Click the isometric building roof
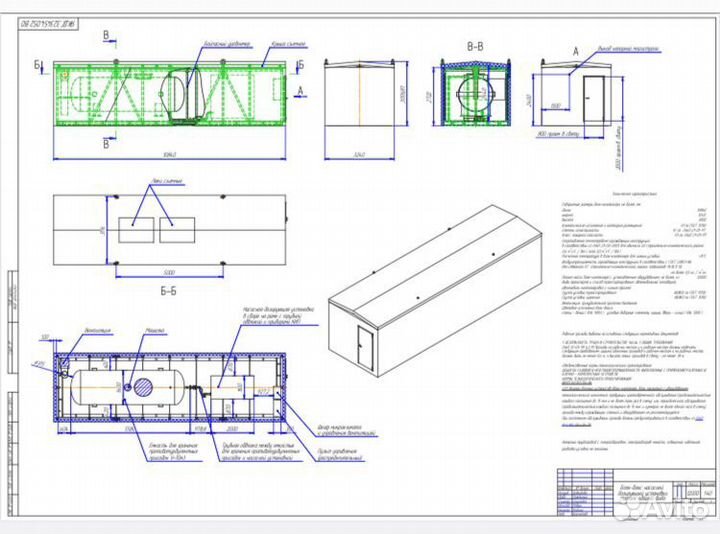Screen dimensions: 720x534 point(430,259)
